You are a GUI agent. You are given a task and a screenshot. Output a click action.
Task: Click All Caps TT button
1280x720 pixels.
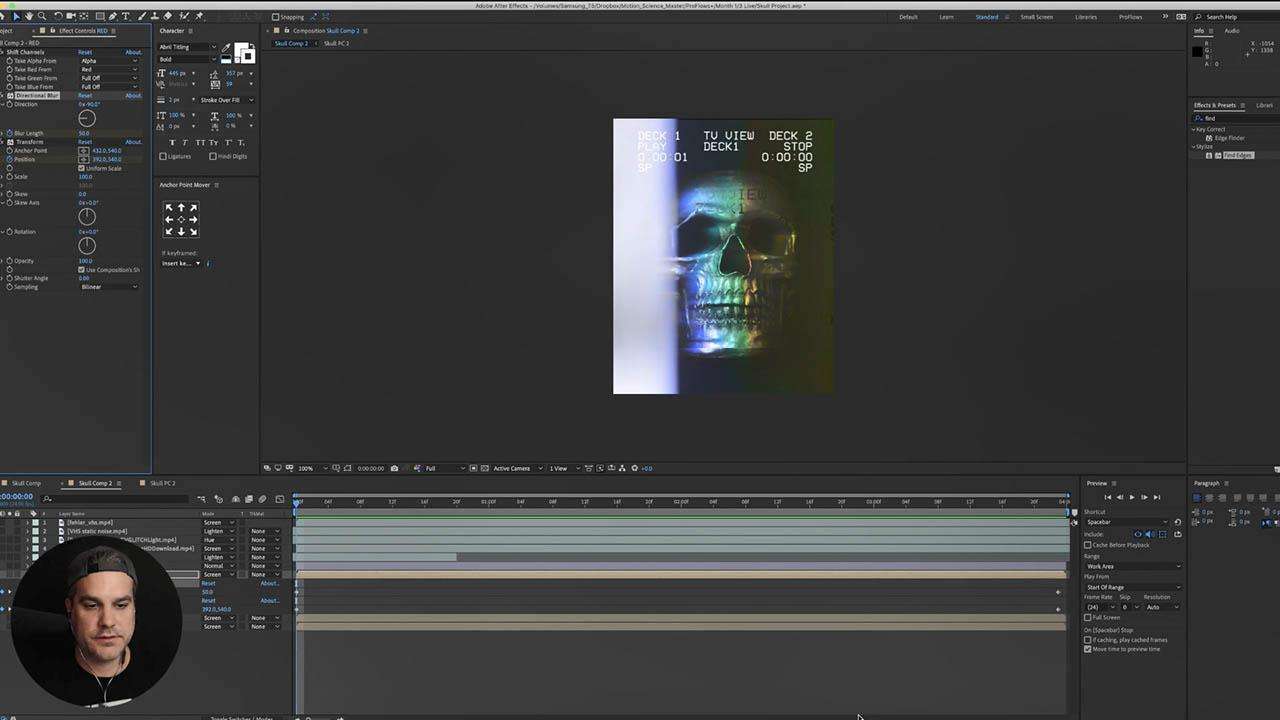point(200,143)
